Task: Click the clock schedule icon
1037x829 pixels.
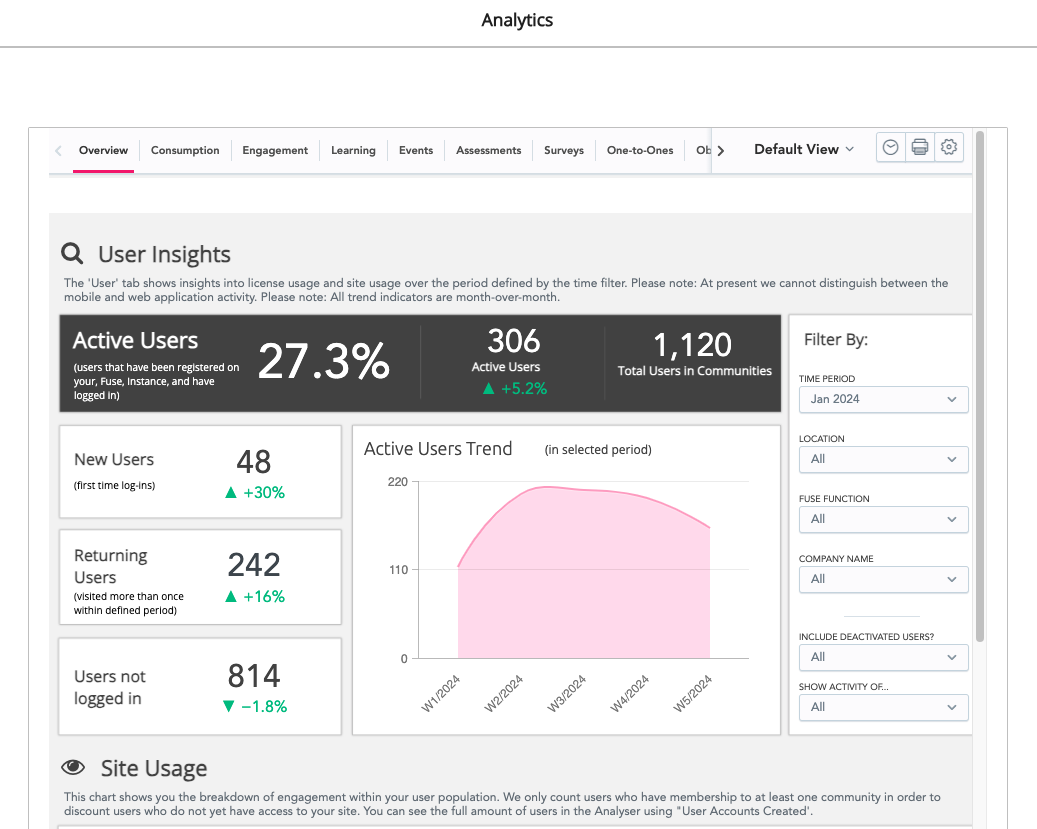Action: click(890, 148)
